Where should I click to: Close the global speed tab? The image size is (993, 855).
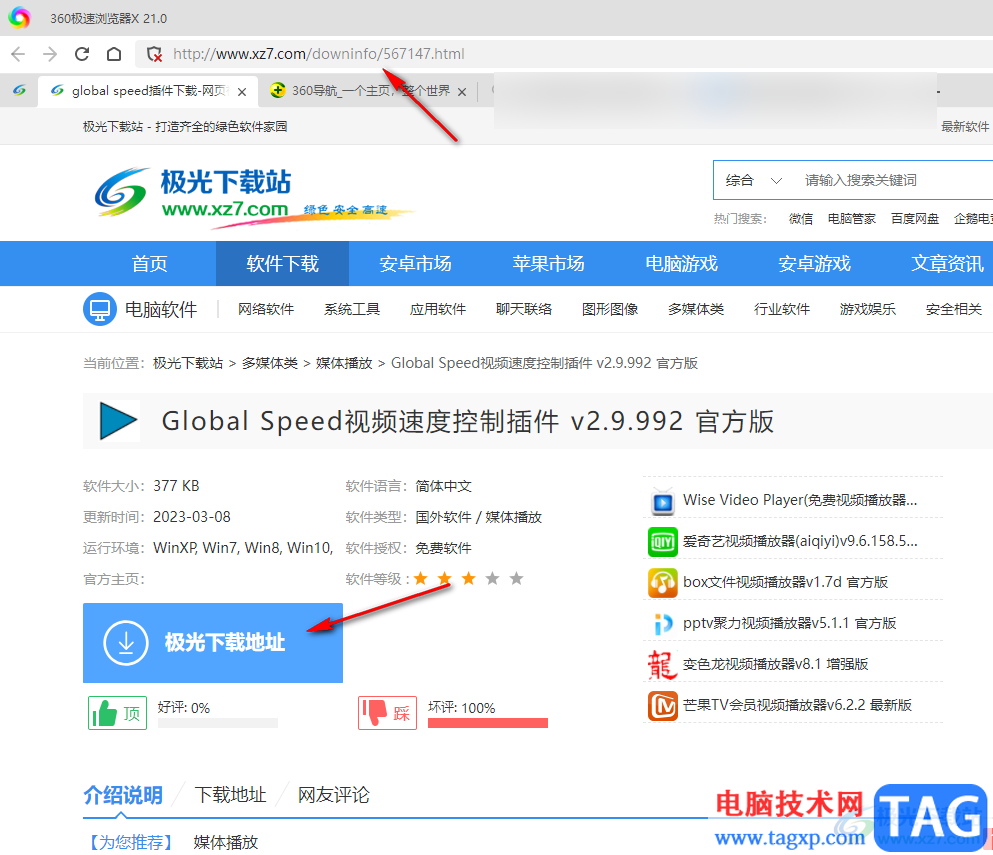242,92
